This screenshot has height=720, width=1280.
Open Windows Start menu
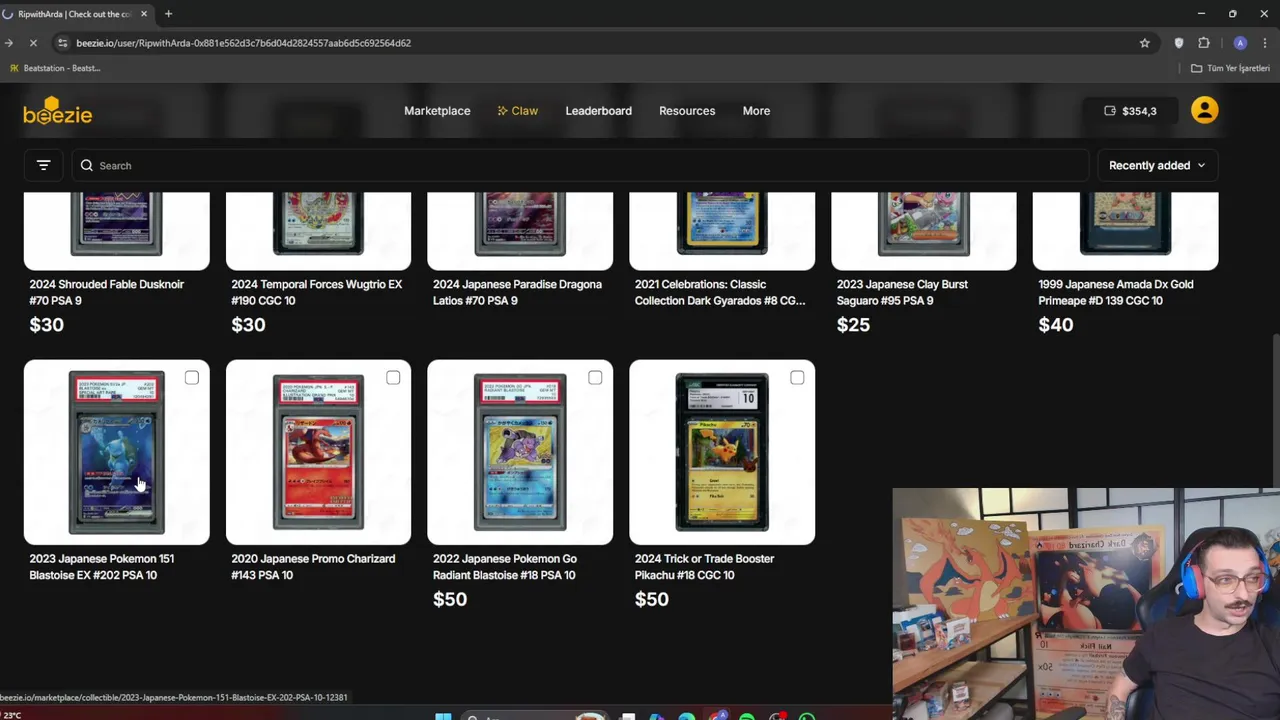pos(443,716)
